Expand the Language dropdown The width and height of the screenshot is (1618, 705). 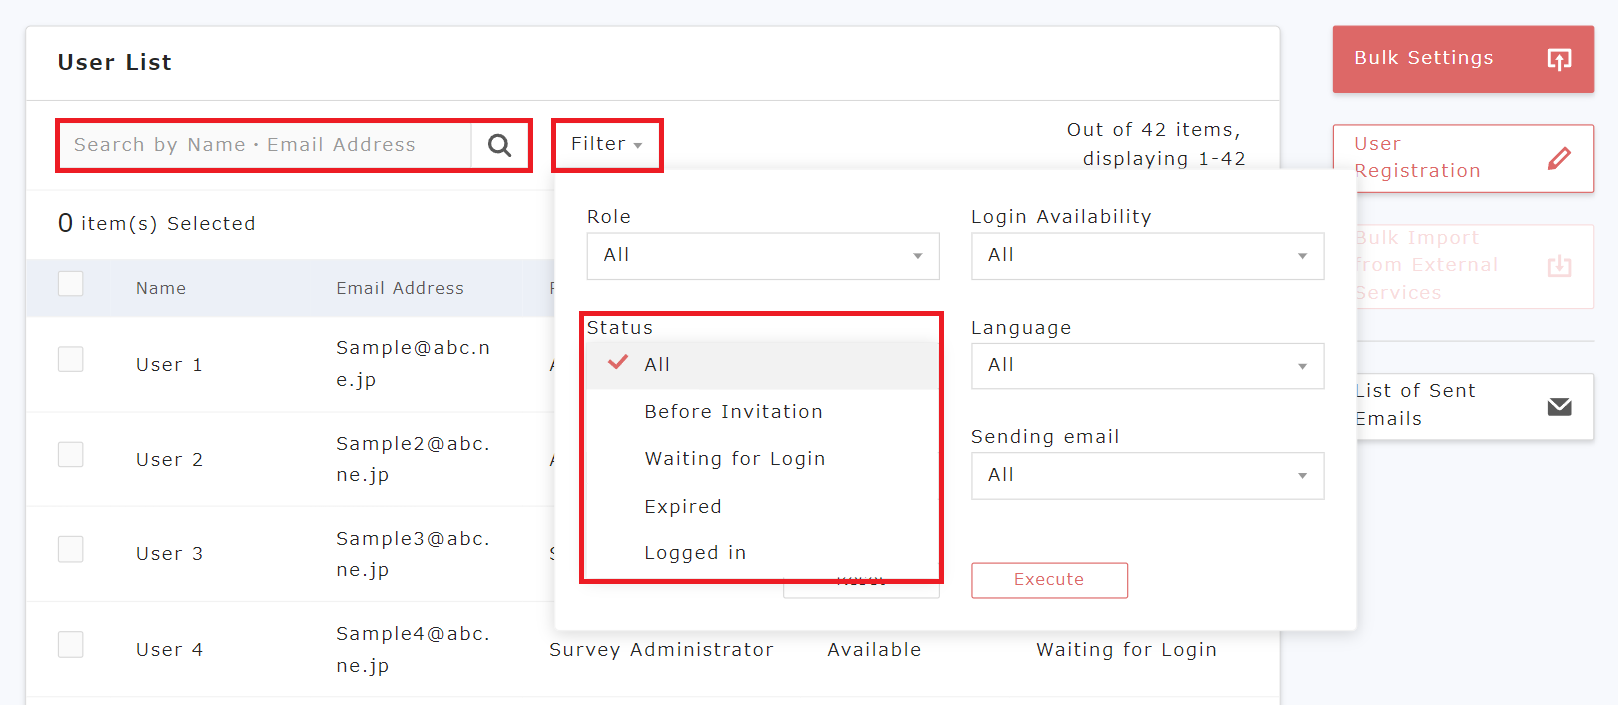1146,366
